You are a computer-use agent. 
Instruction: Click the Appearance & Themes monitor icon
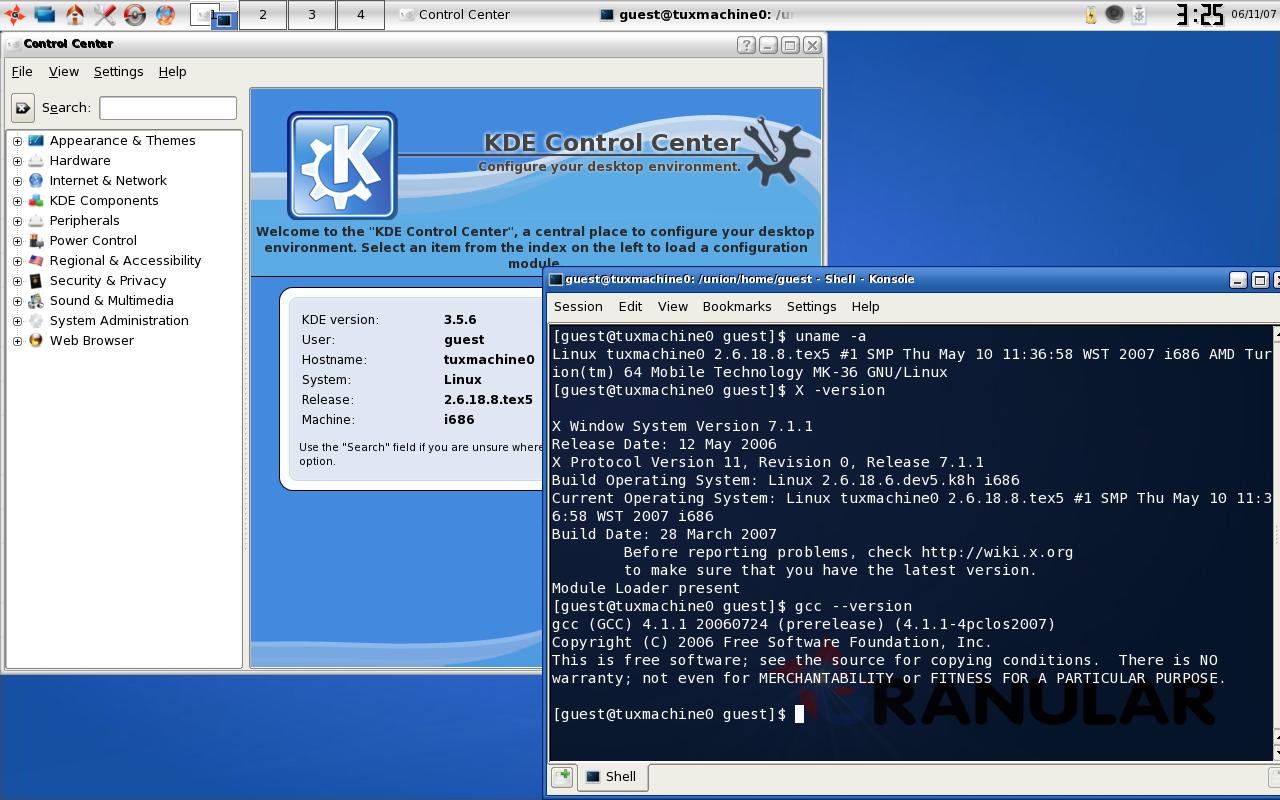tap(36, 140)
